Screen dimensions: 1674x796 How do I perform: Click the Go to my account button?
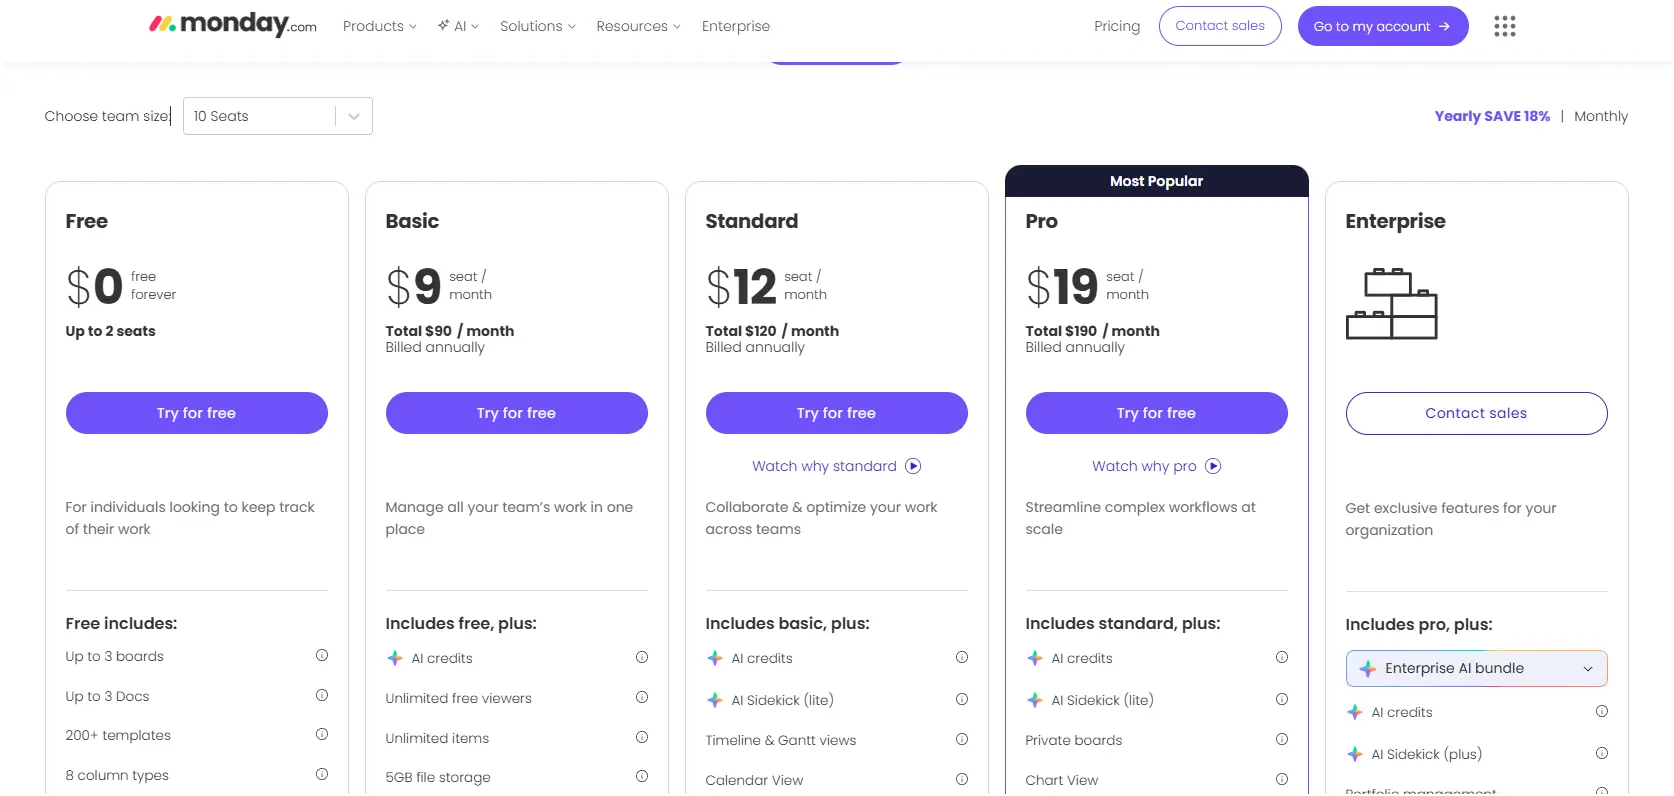1383,26
